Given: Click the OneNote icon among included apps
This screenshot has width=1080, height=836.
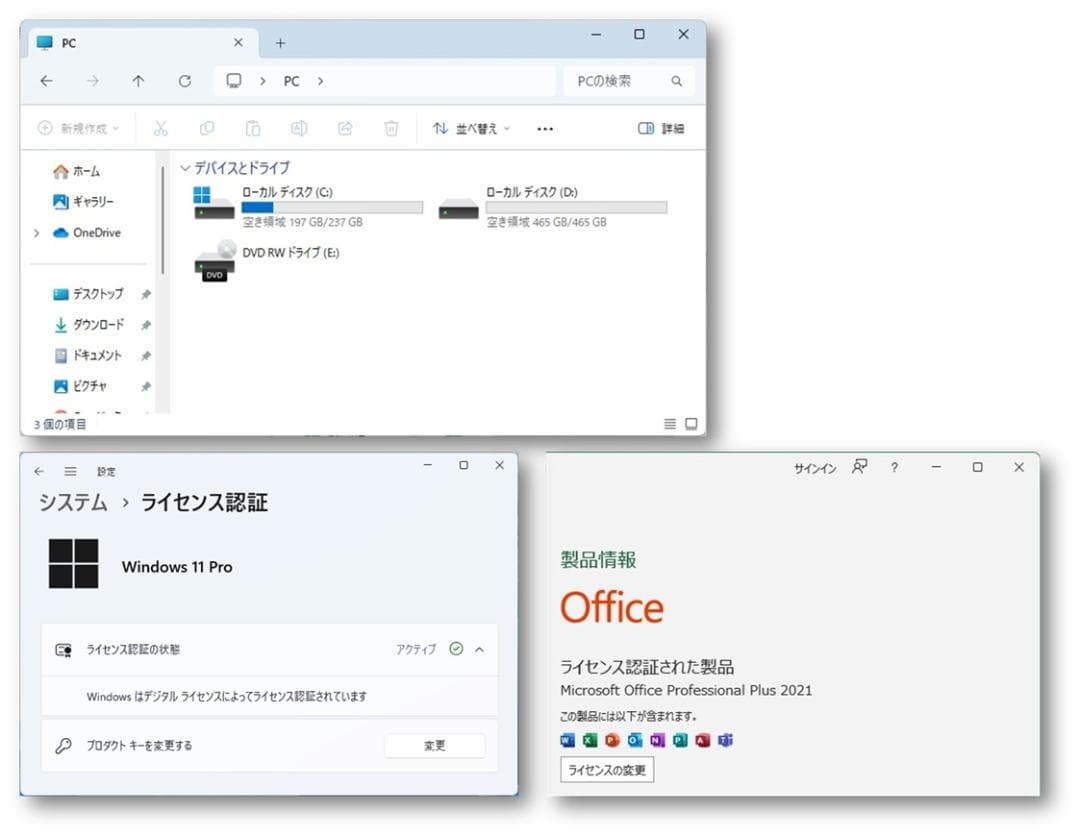Looking at the screenshot, I should (x=658, y=740).
